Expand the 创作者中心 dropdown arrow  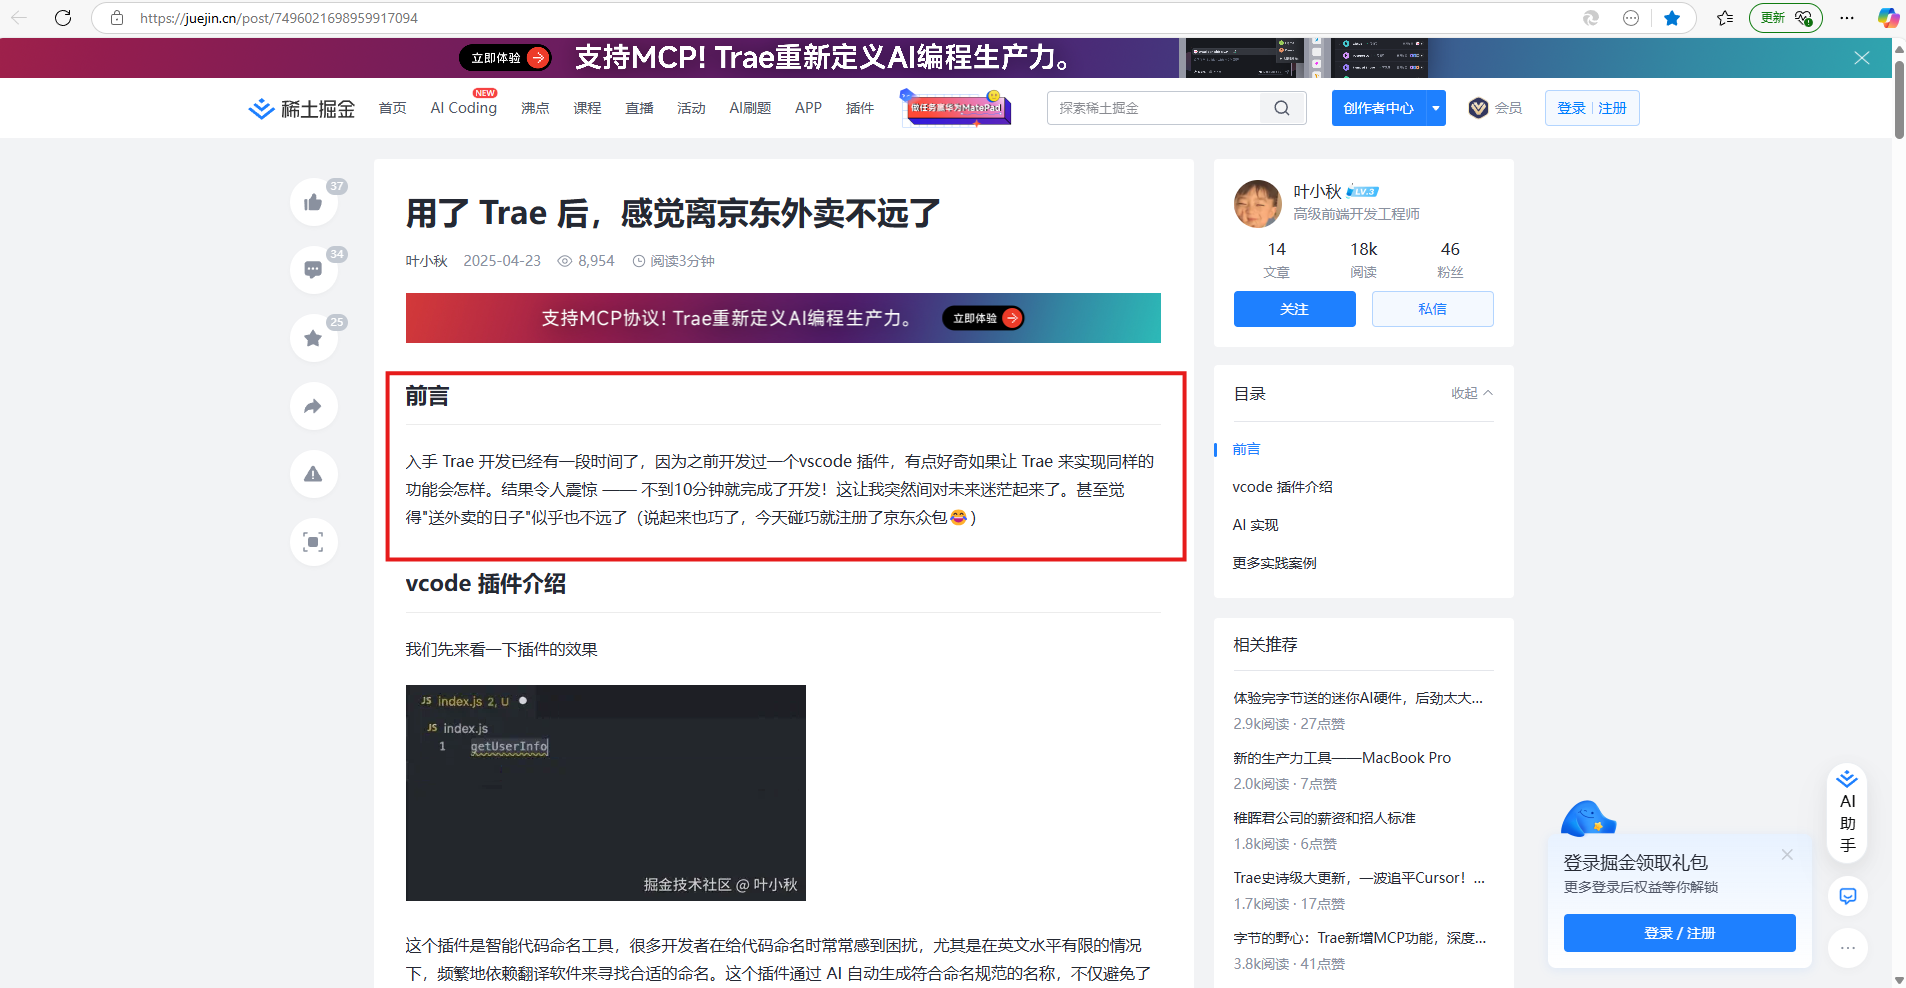[1436, 108]
